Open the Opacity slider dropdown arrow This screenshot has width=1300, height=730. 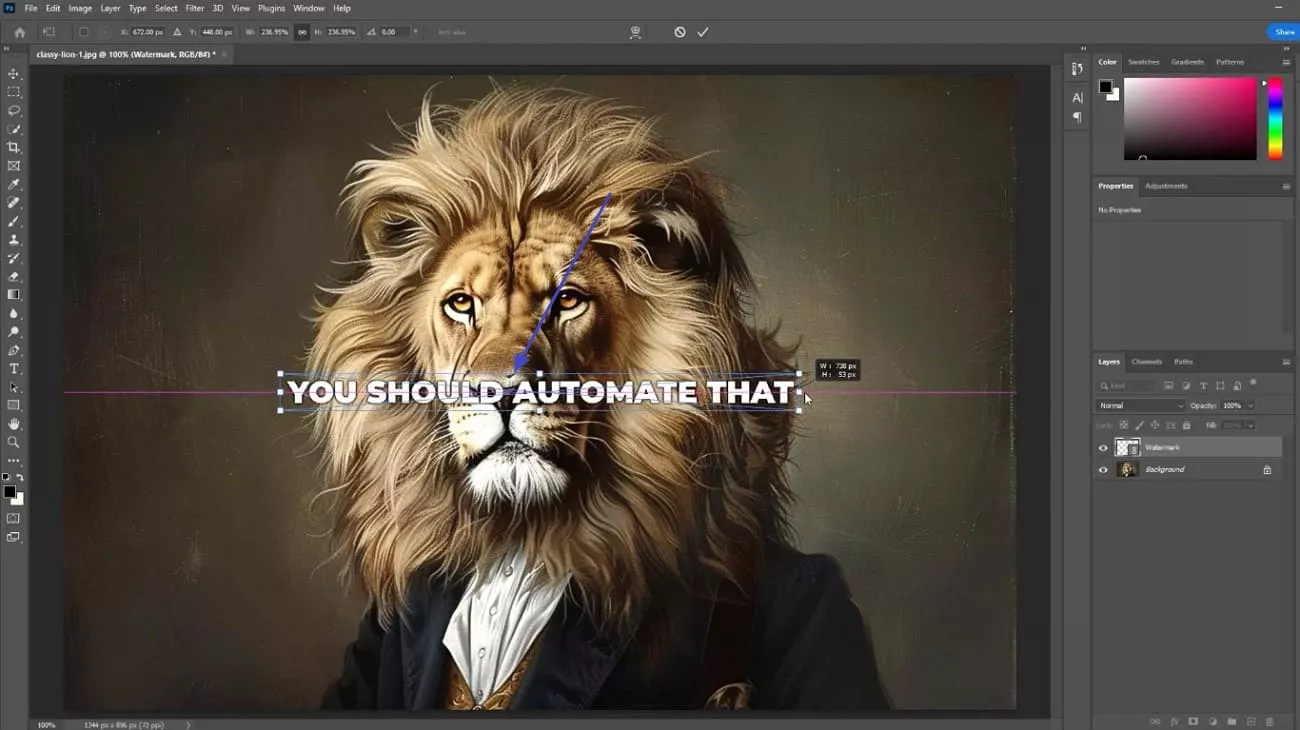1250,406
